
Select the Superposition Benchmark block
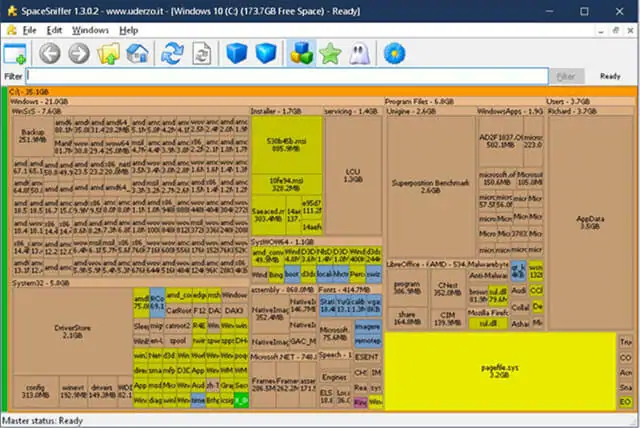point(430,186)
